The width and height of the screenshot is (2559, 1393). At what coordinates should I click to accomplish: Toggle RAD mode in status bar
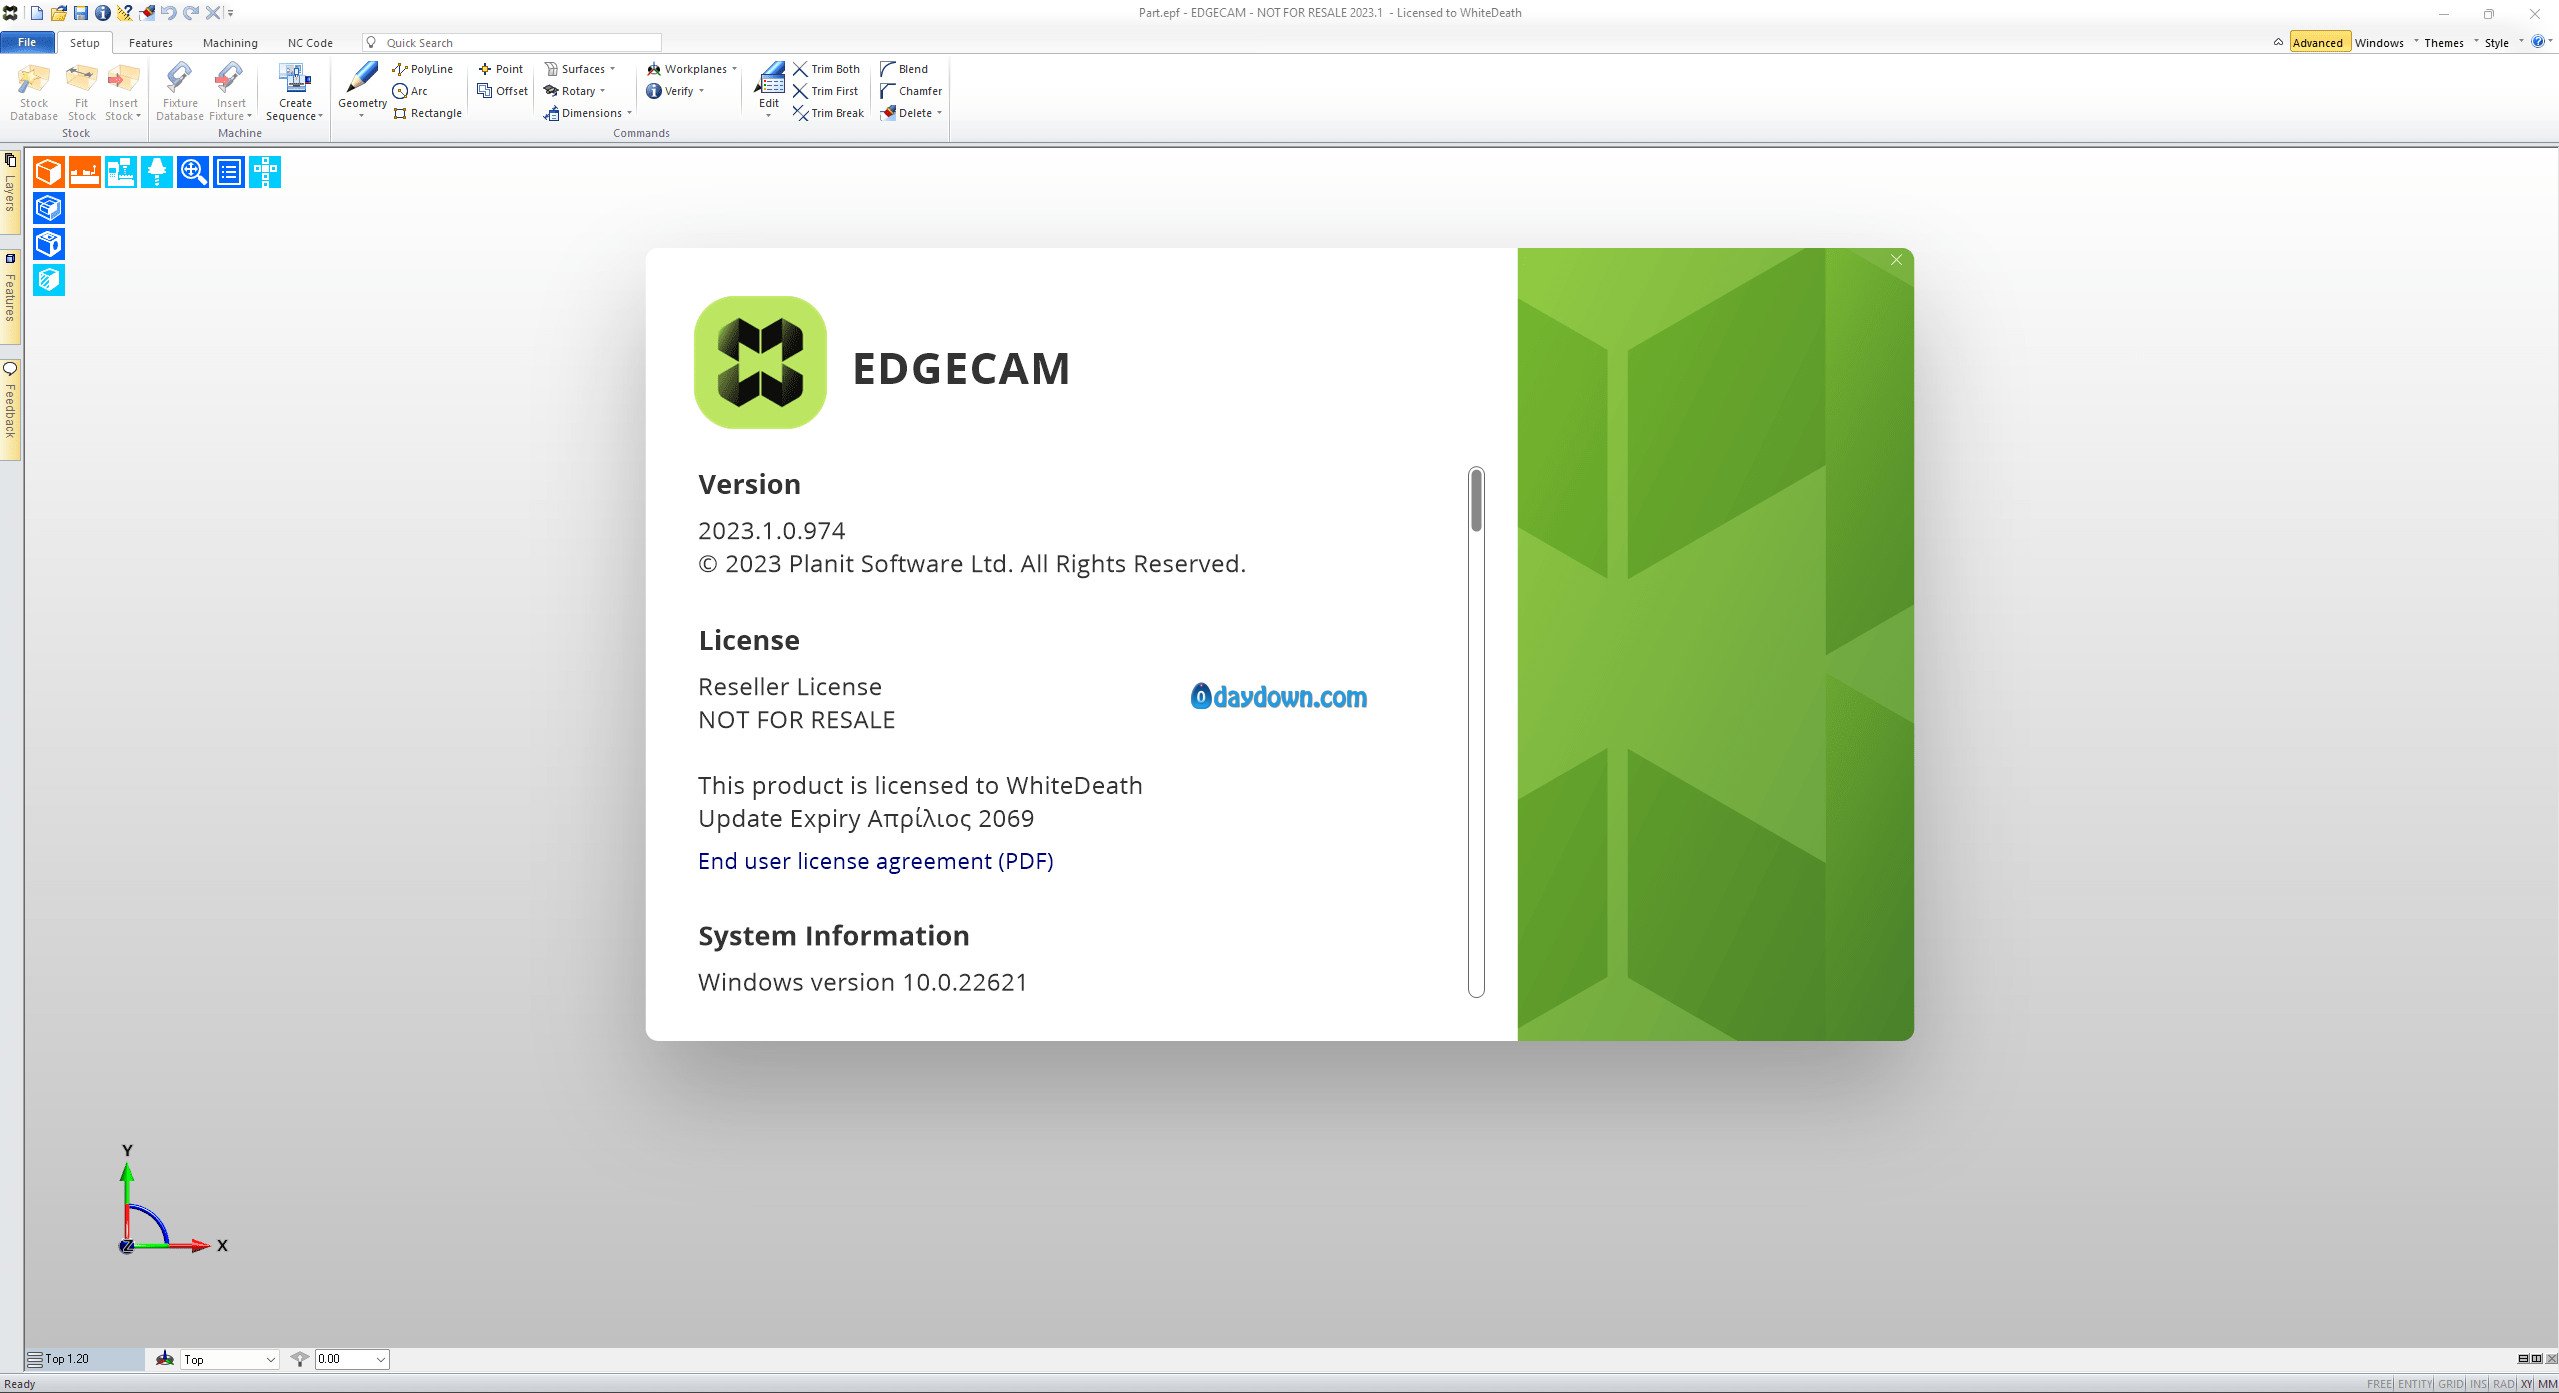coord(2503,1384)
